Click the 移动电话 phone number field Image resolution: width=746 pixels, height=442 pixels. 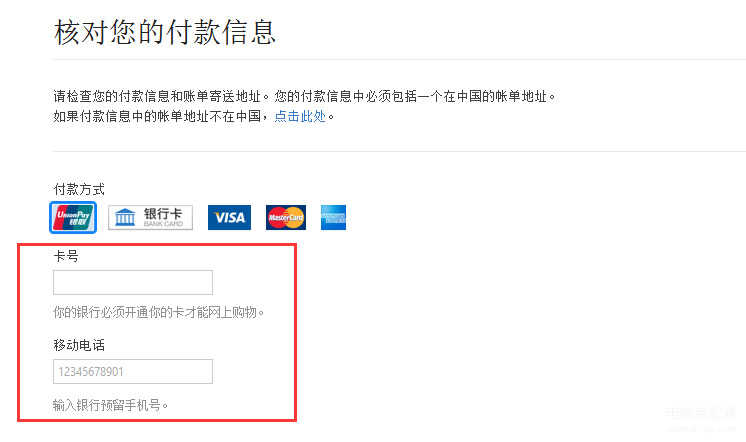[133, 371]
